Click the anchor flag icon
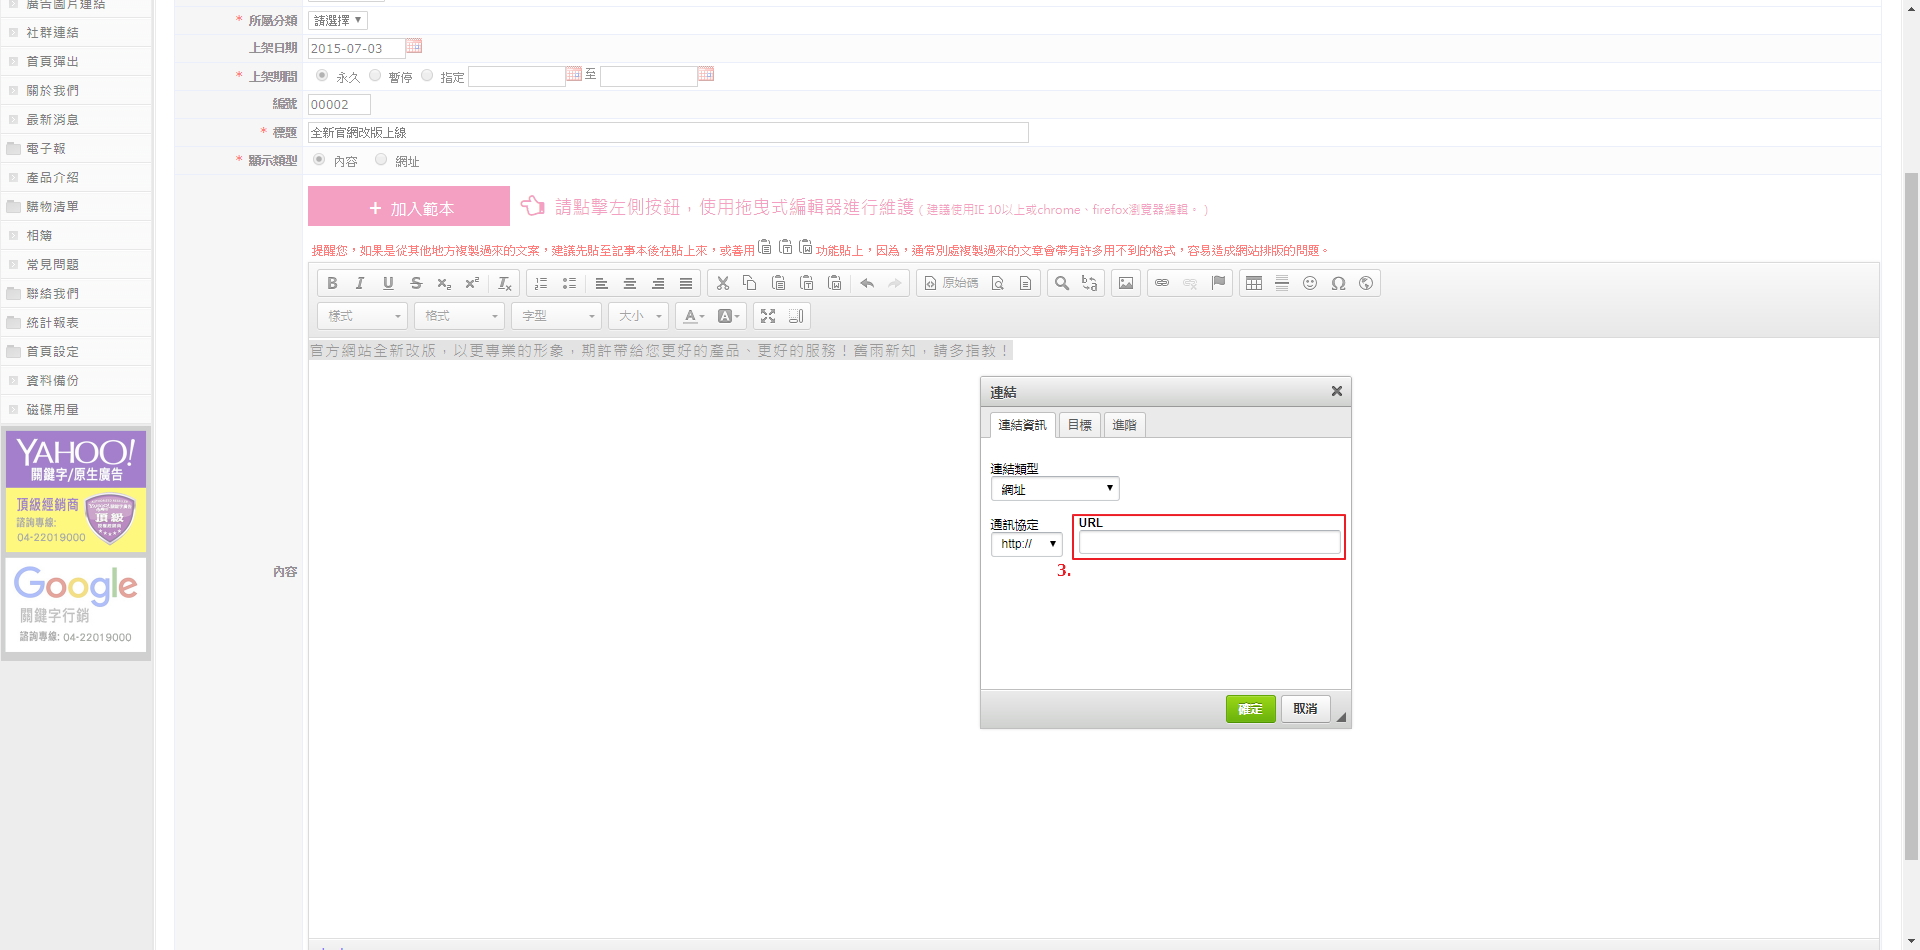The image size is (1920, 950). coord(1218,284)
